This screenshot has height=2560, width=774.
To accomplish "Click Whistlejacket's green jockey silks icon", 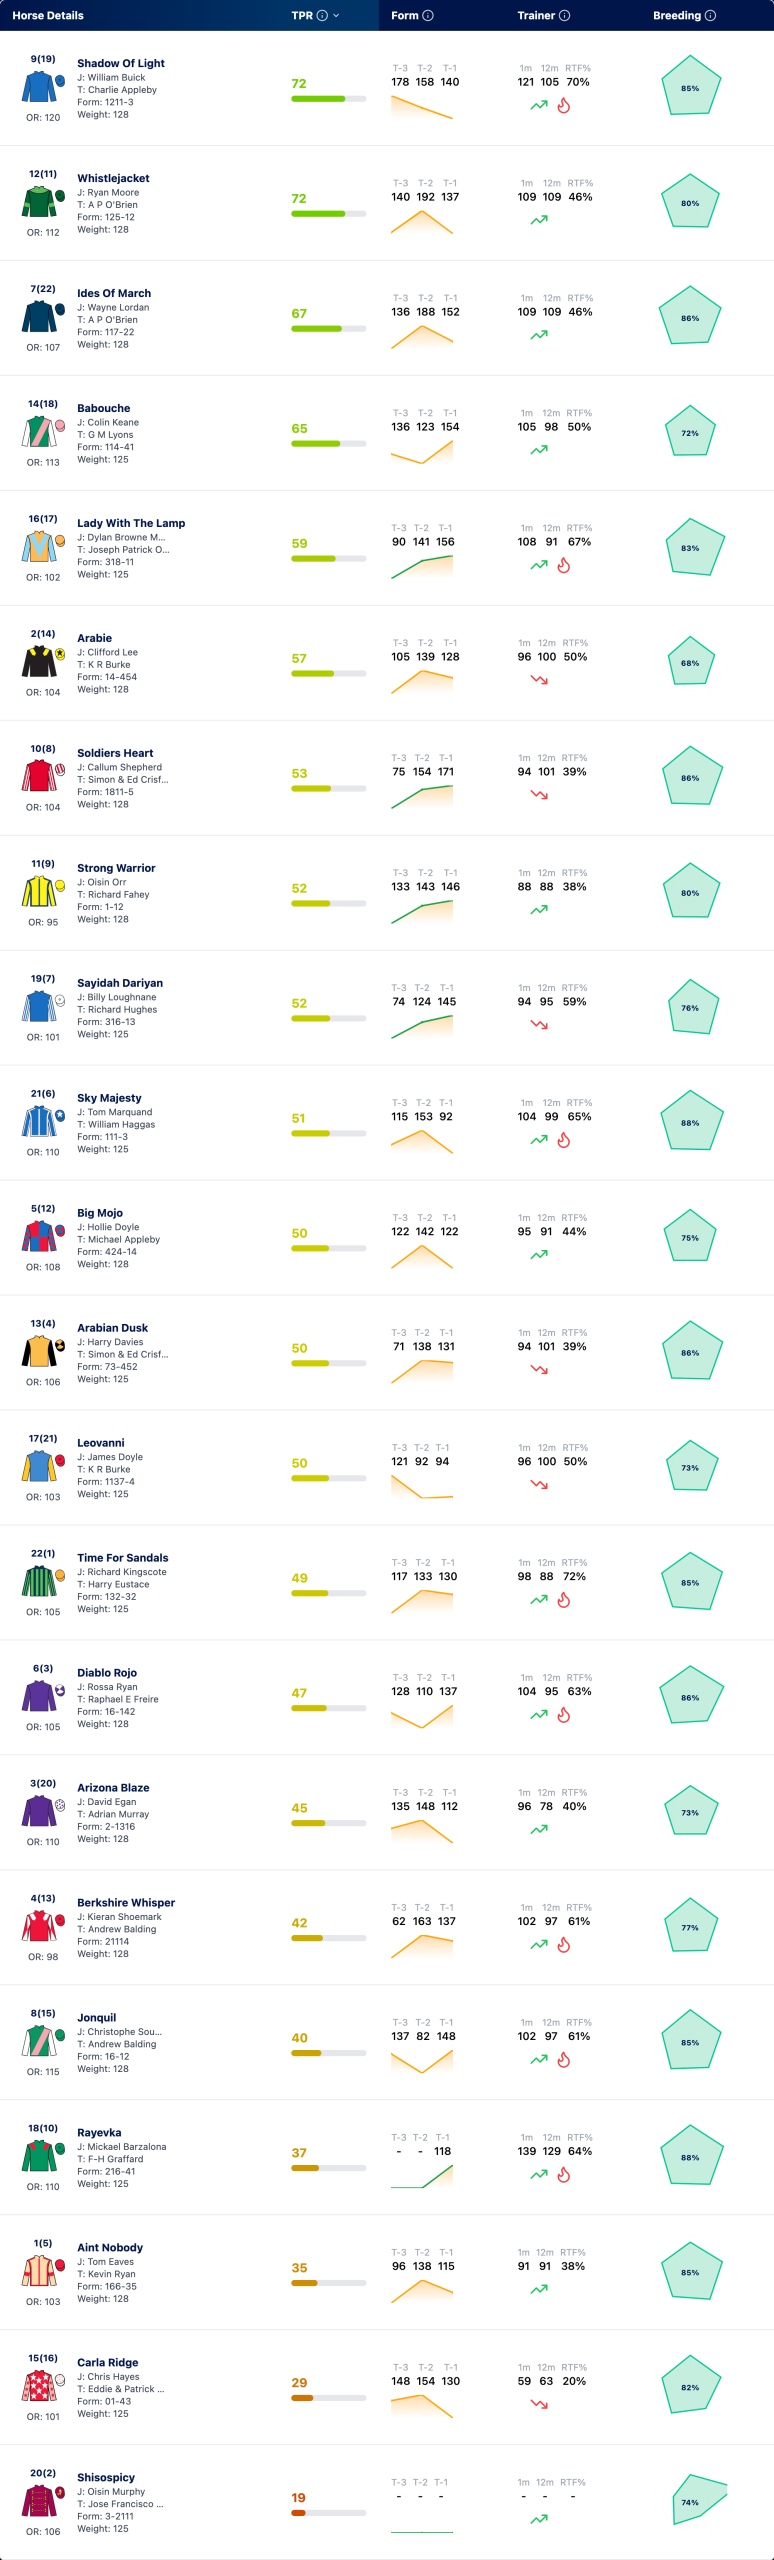I will coord(39,201).
